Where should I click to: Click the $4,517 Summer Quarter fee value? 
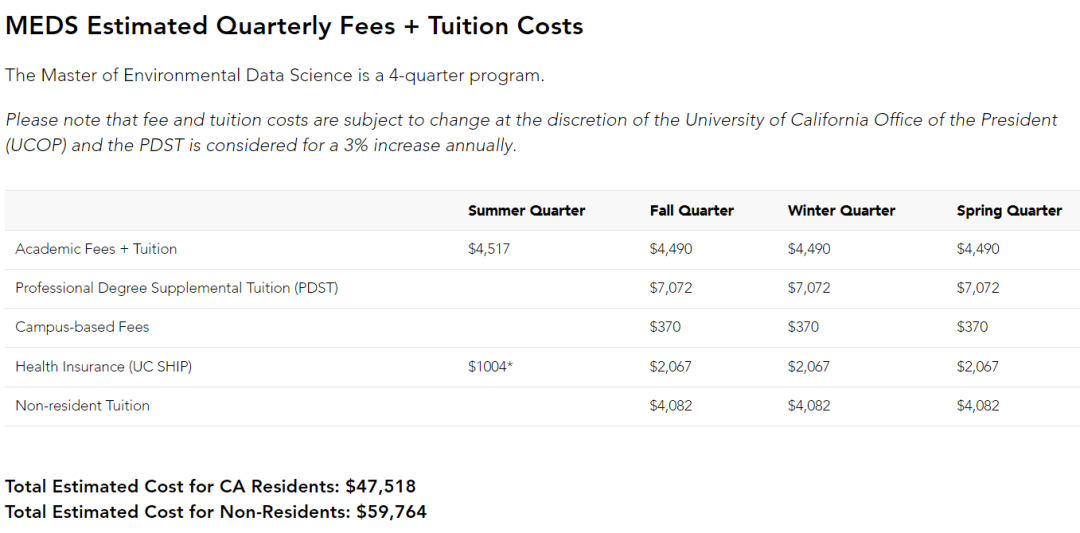point(488,249)
